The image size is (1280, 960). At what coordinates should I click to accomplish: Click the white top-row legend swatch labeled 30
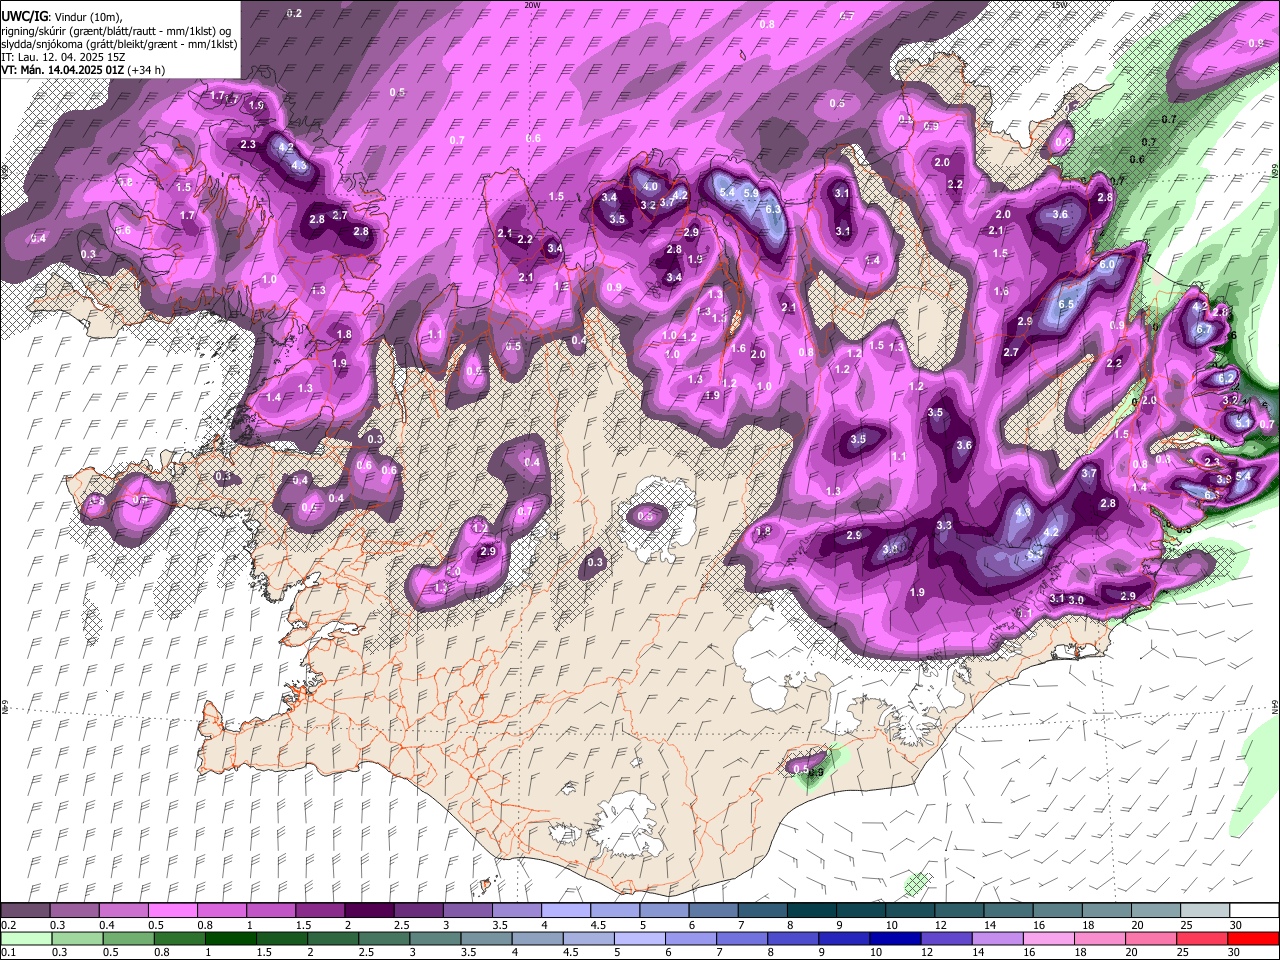(1254, 911)
